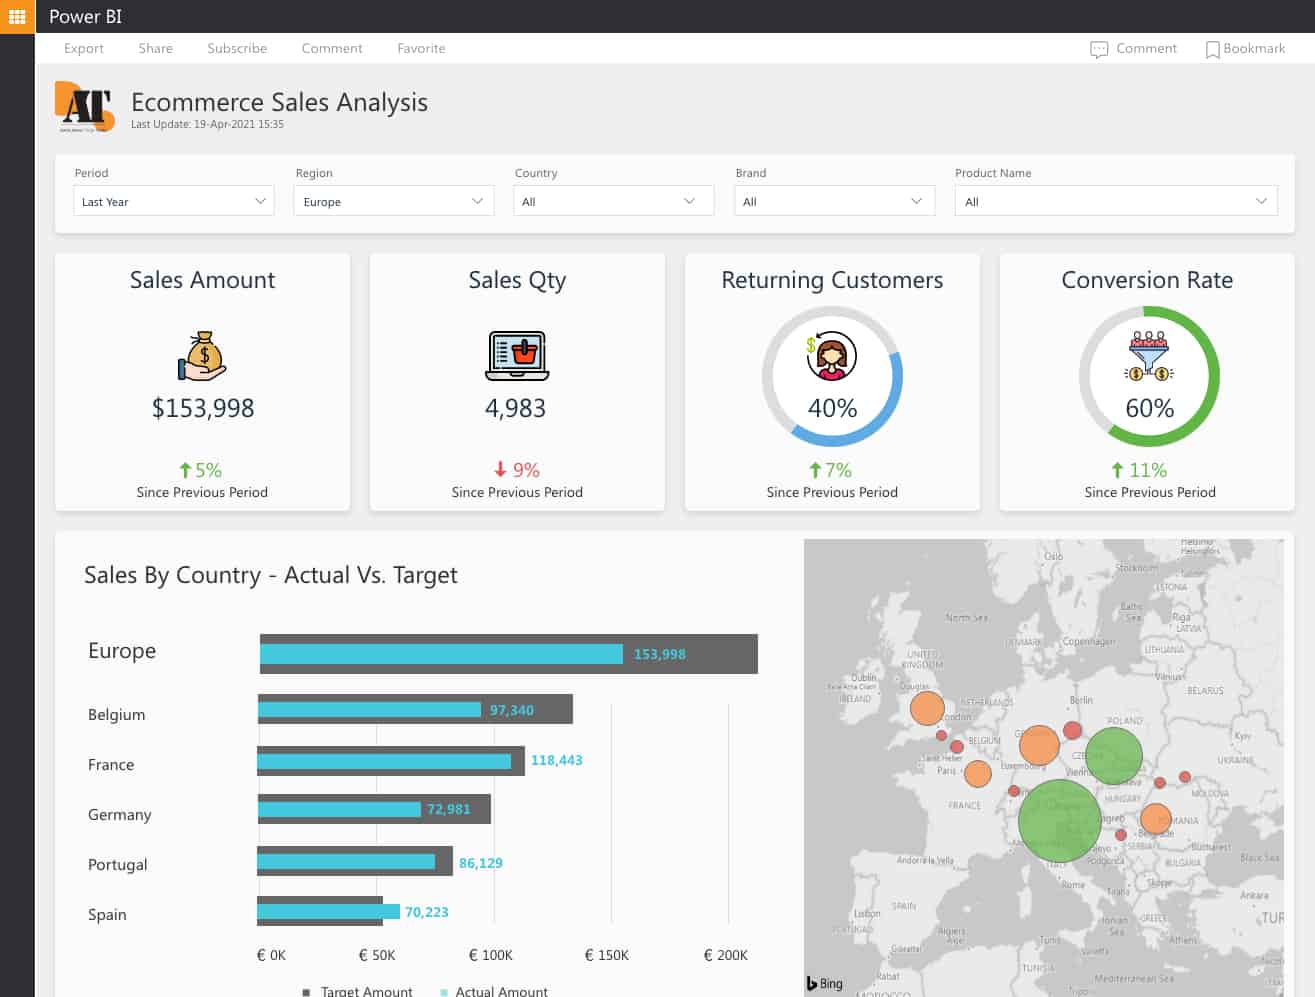1315x997 pixels.
Task: Select the France actual sales bar
Action: 384,761
